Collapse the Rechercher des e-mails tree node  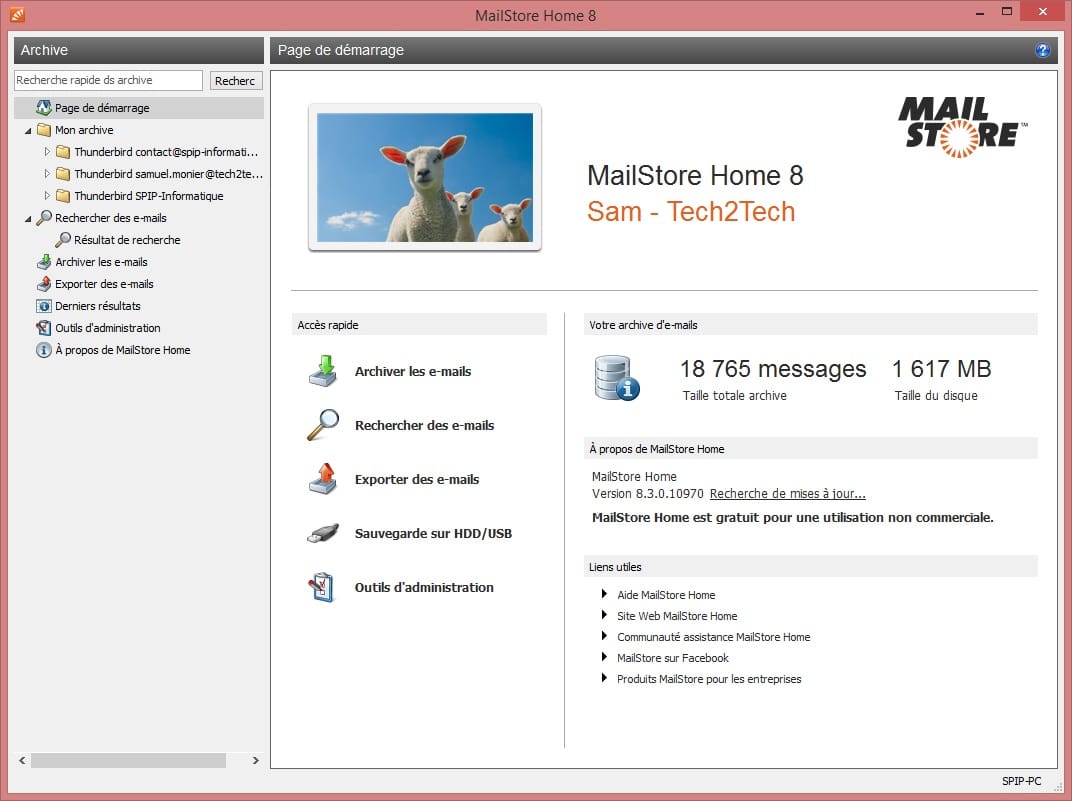pyautogui.click(x=28, y=219)
